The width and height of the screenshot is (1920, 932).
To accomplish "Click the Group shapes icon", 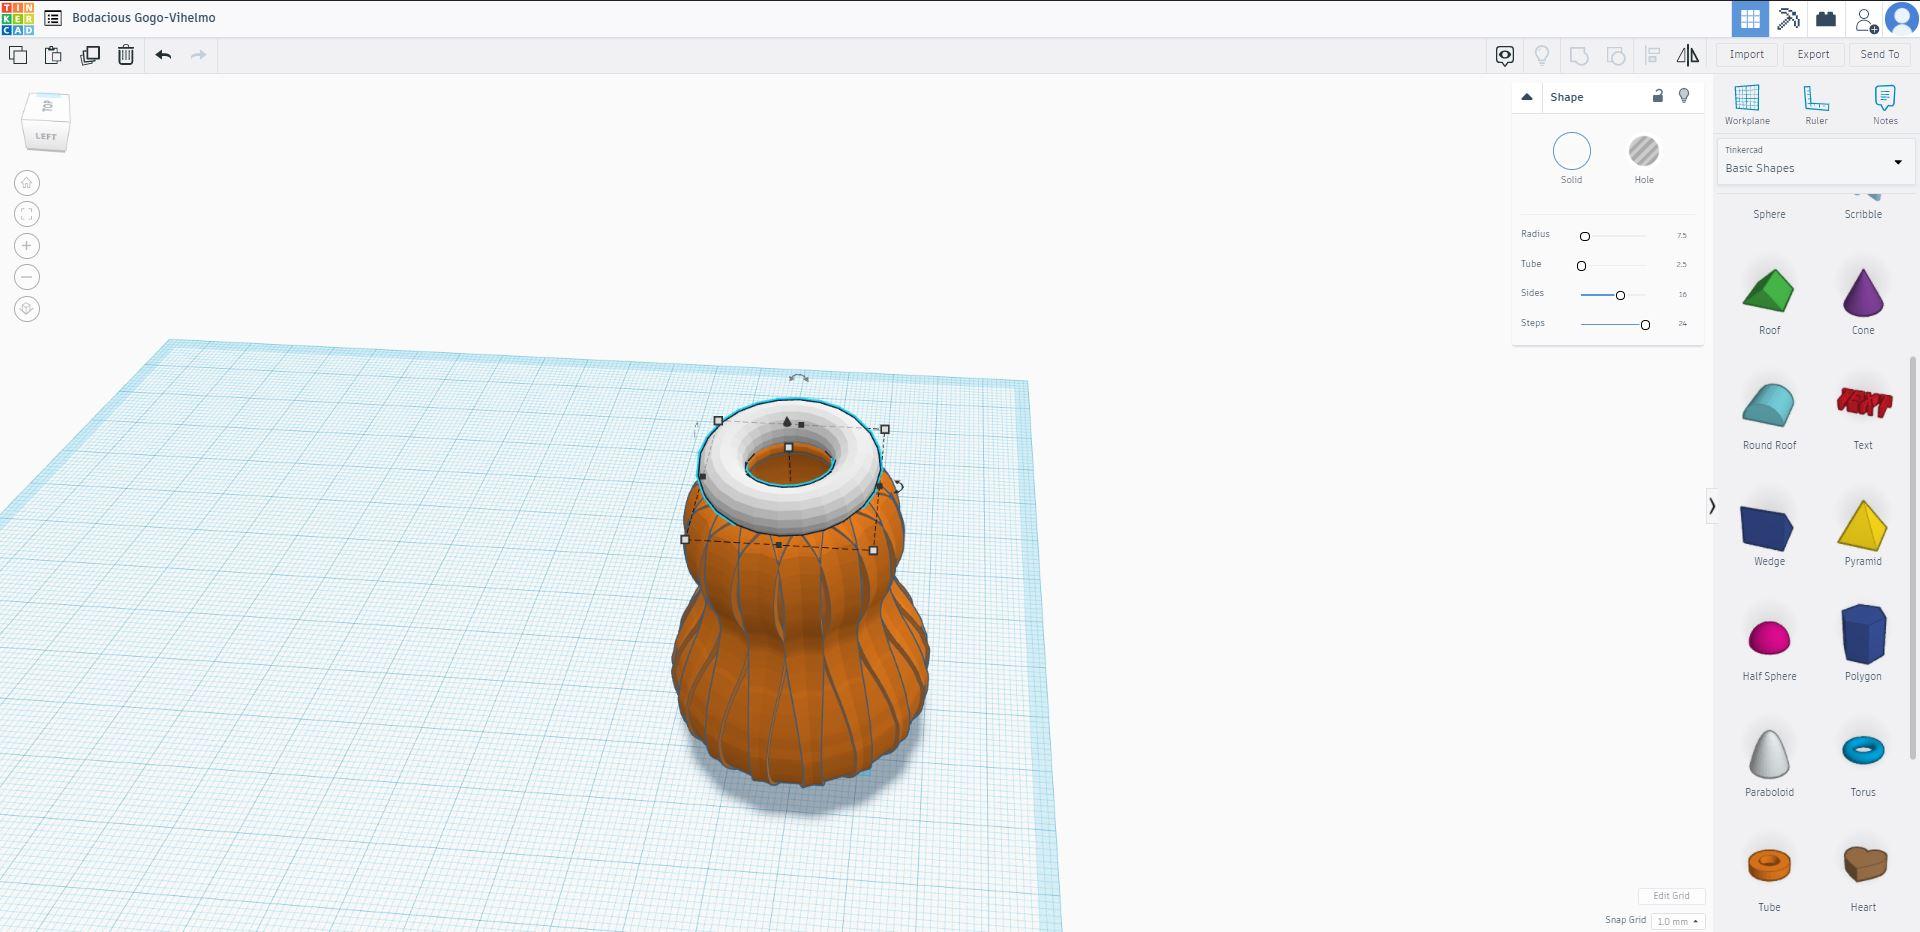I will (x=1579, y=56).
